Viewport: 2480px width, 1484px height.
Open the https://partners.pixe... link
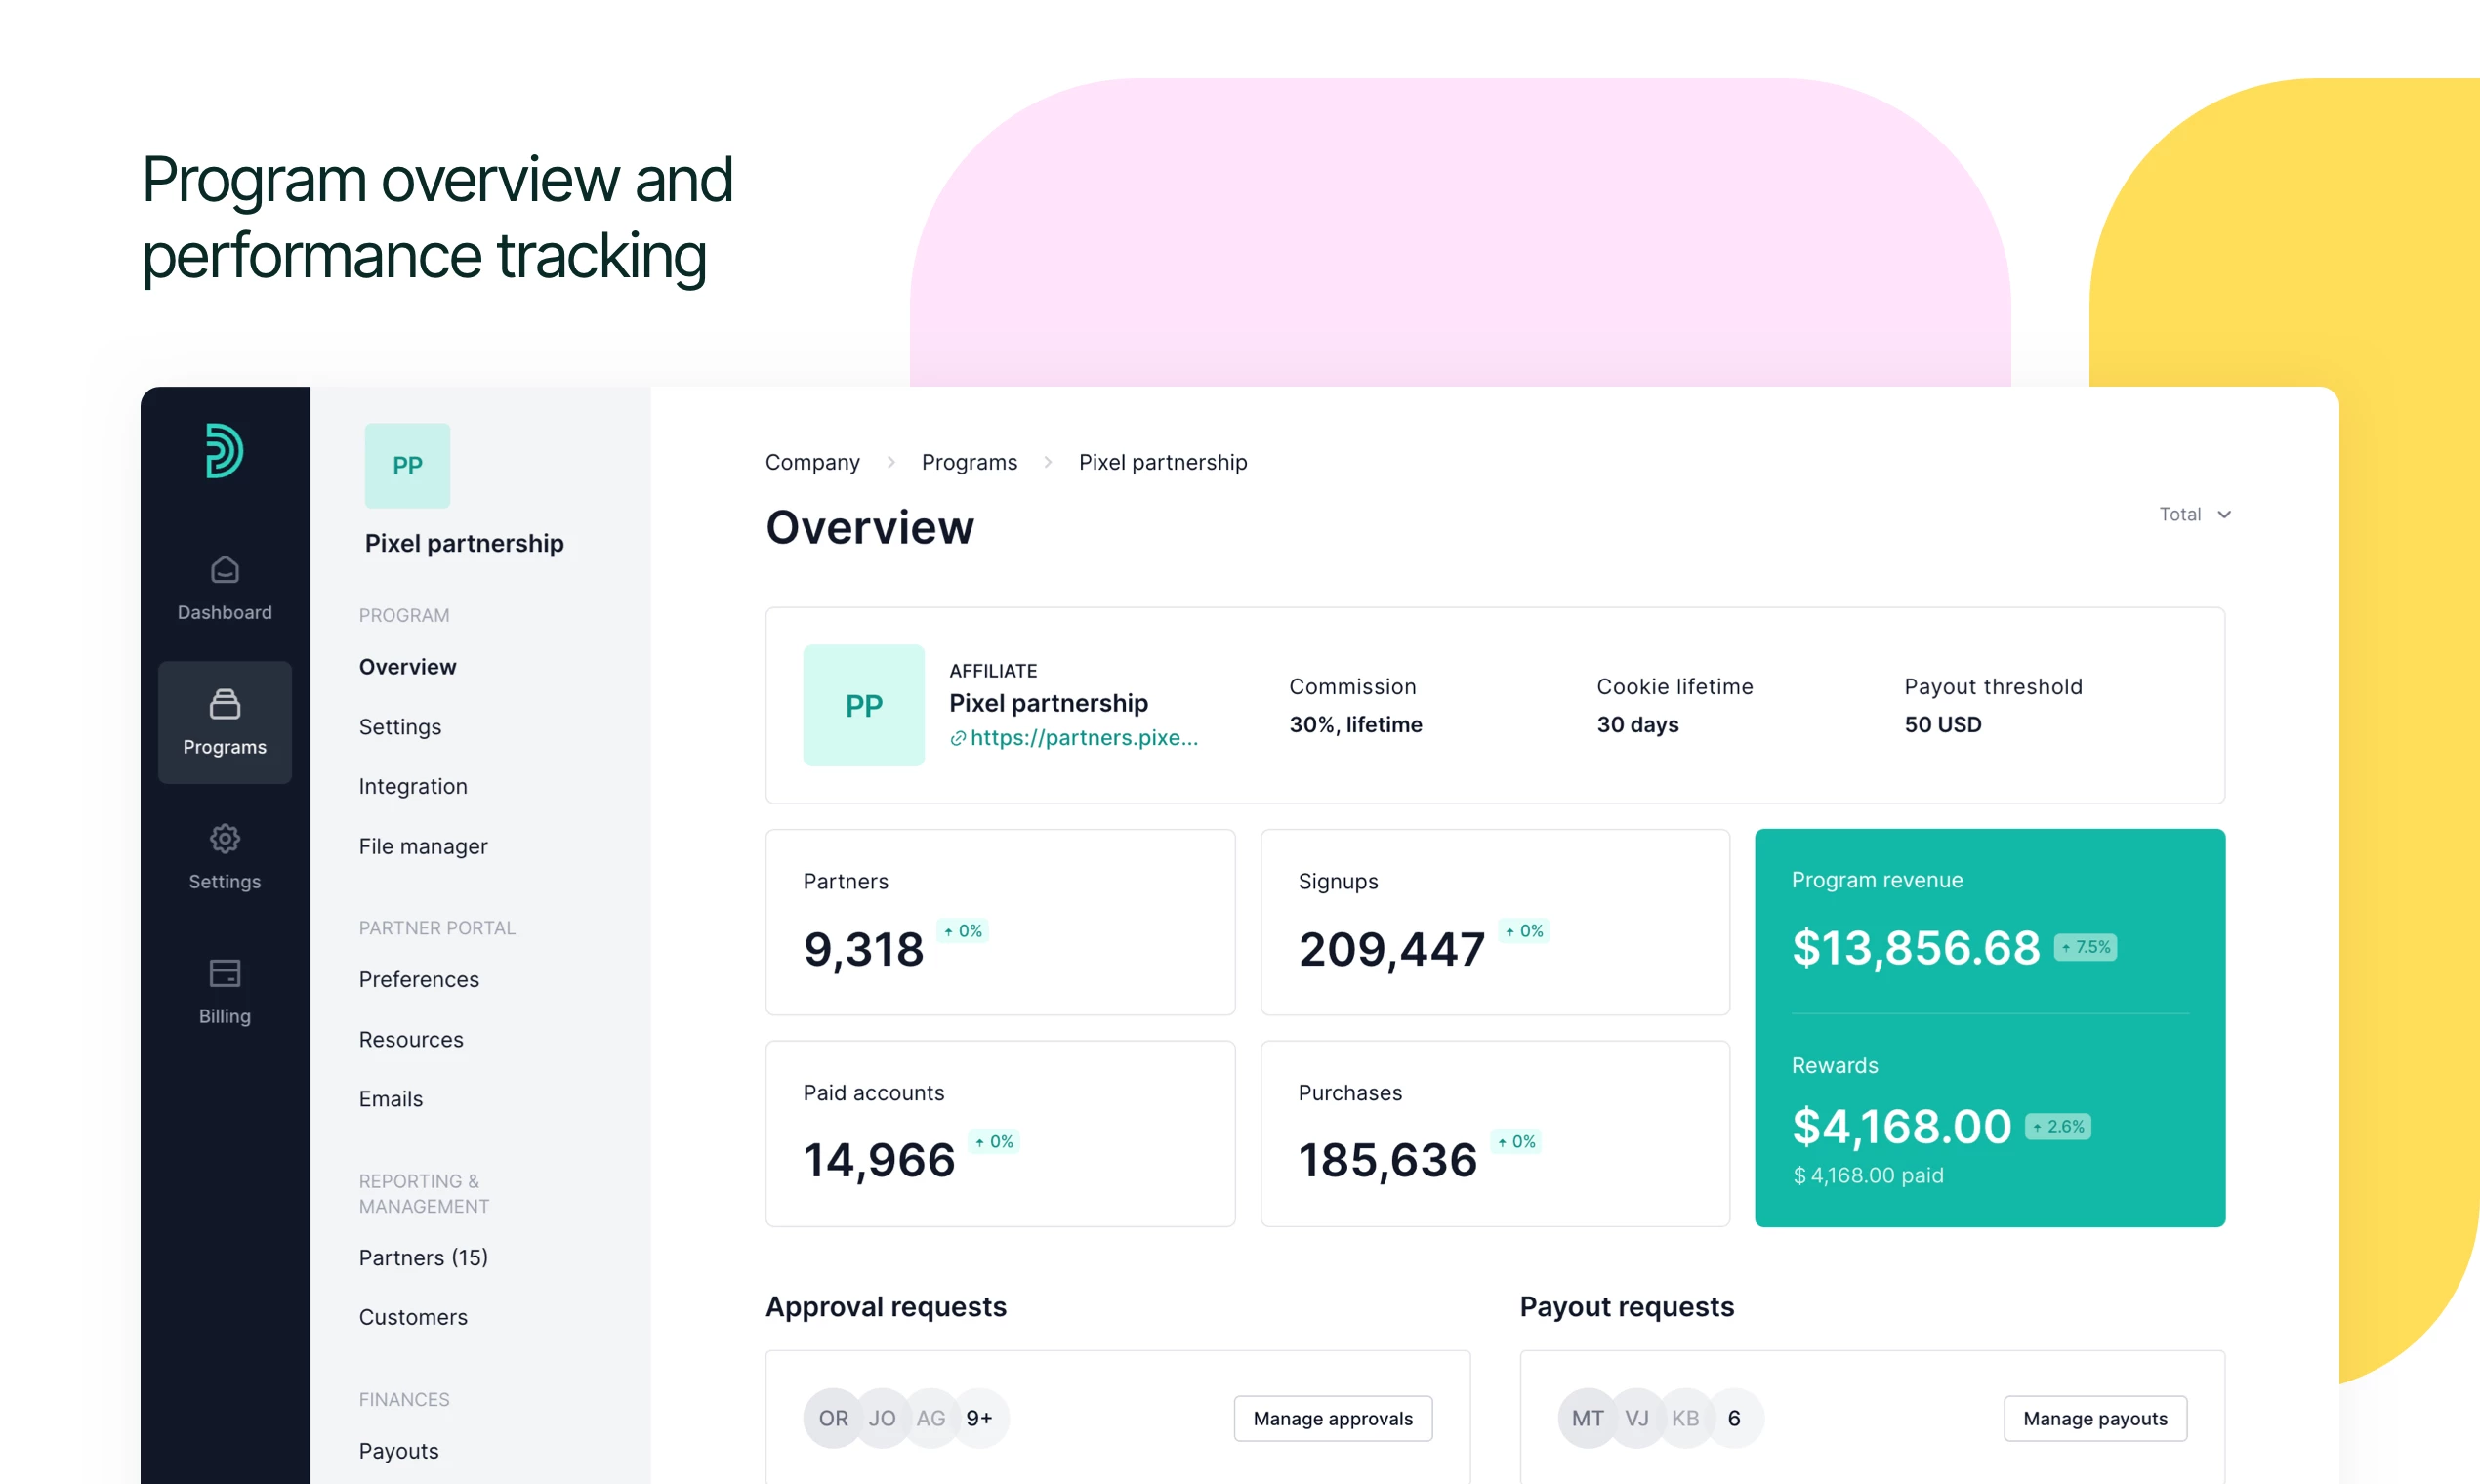pyautogui.click(x=1083, y=738)
